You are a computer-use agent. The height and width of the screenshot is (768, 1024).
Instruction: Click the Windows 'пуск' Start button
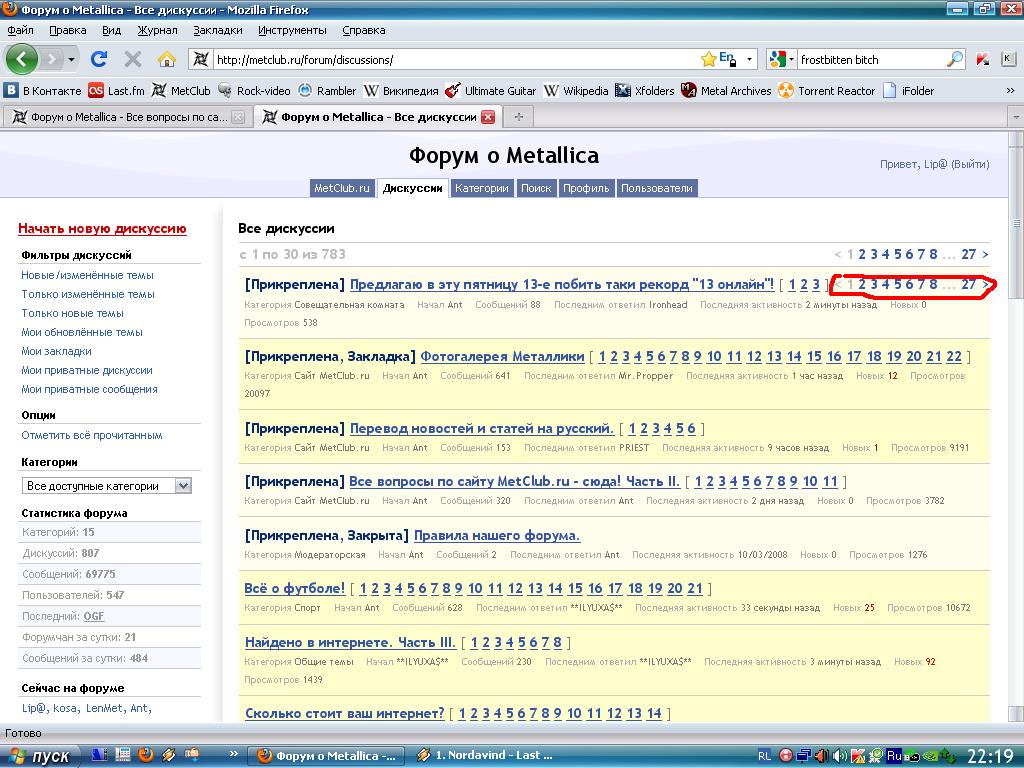(x=40, y=756)
